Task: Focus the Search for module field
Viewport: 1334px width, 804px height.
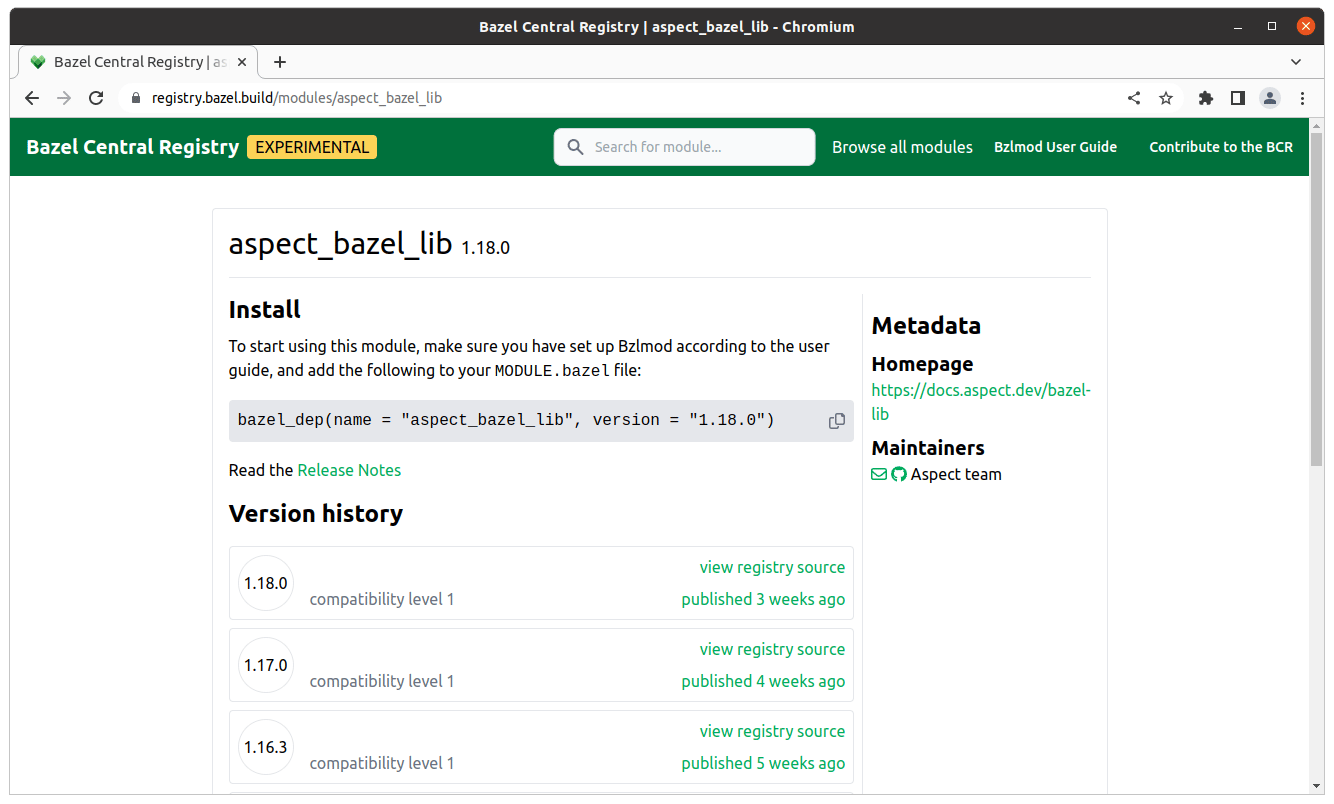Action: (x=685, y=147)
